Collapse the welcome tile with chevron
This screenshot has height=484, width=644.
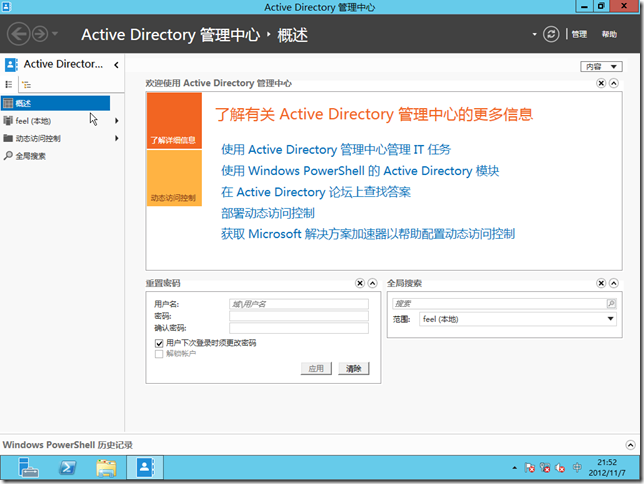pyautogui.click(x=614, y=83)
